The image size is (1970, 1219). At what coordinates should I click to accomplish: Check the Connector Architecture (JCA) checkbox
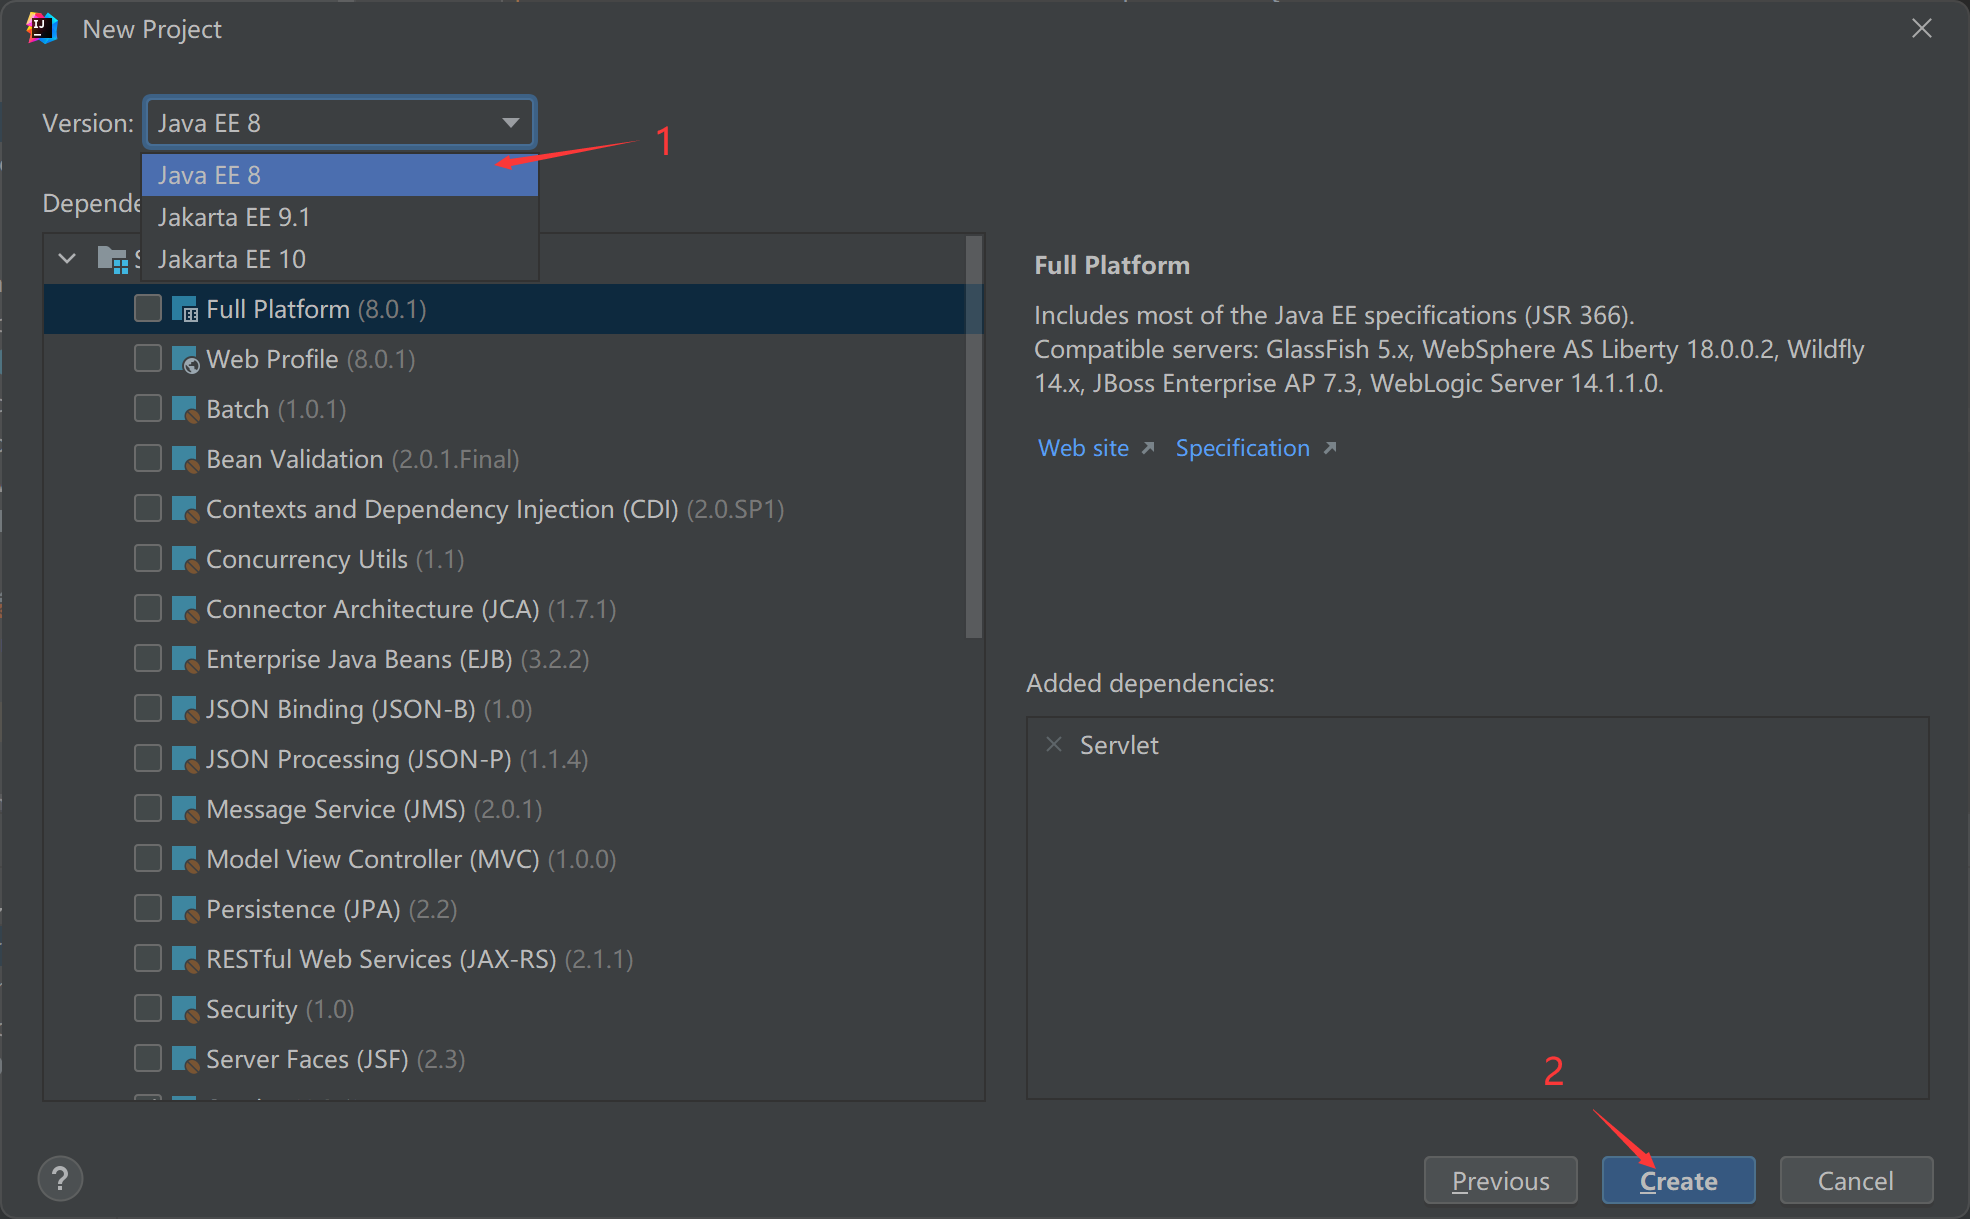tap(148, 608)
